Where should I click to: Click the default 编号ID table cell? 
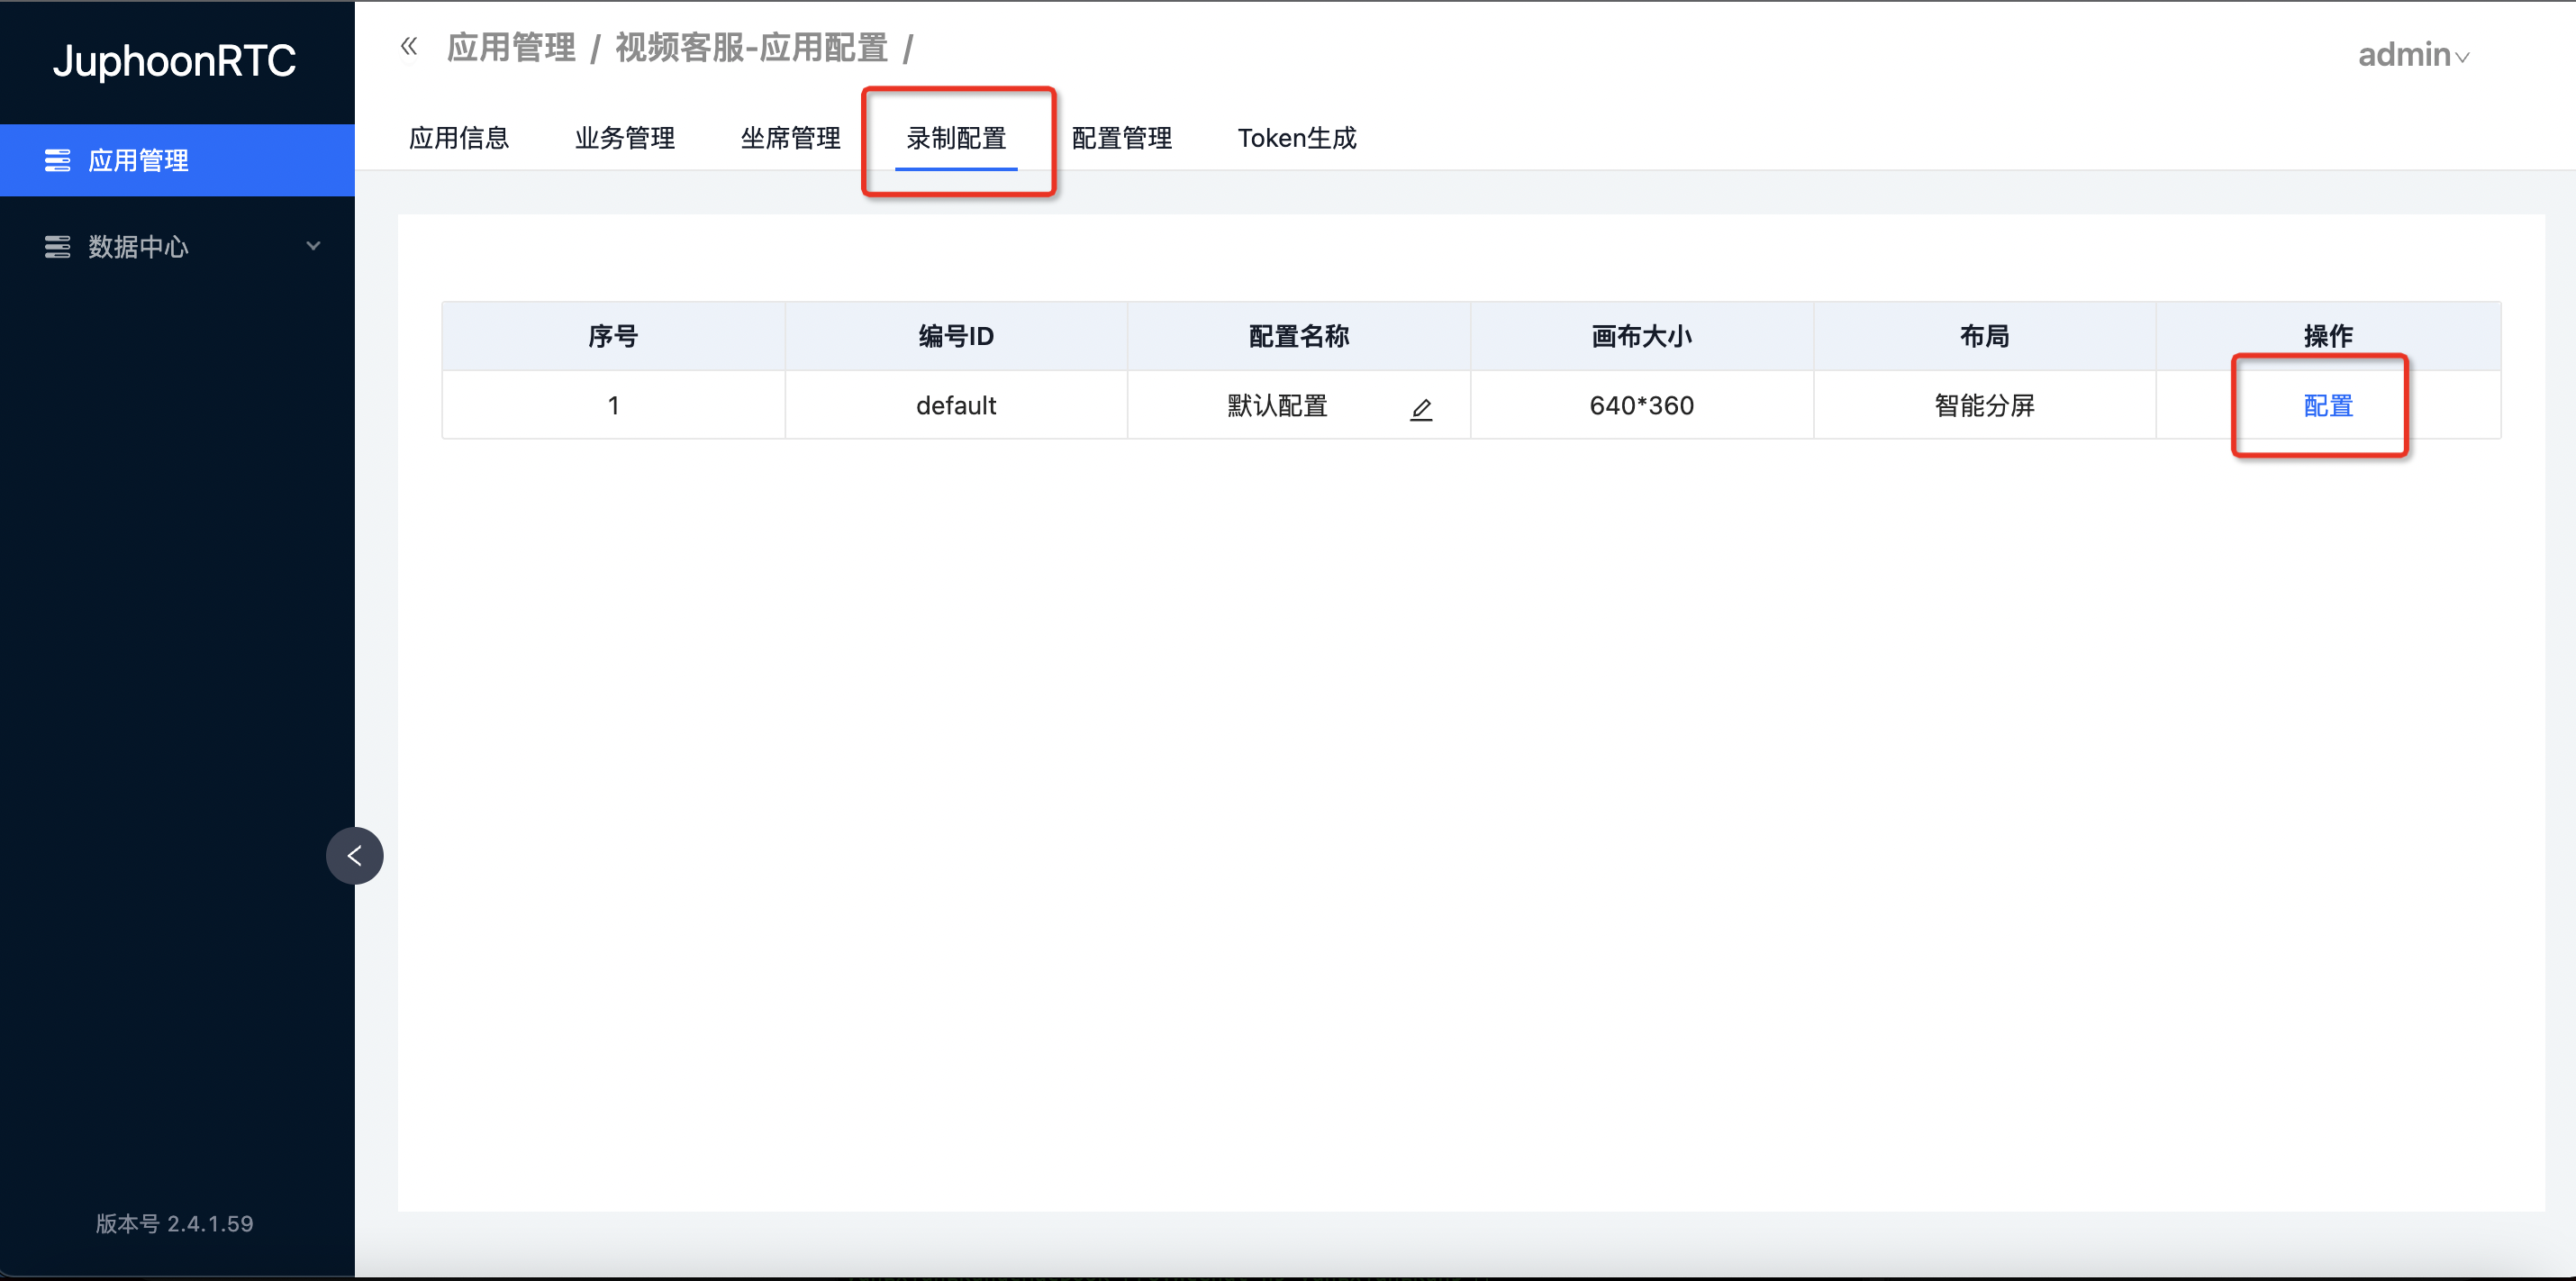[955, 405]
